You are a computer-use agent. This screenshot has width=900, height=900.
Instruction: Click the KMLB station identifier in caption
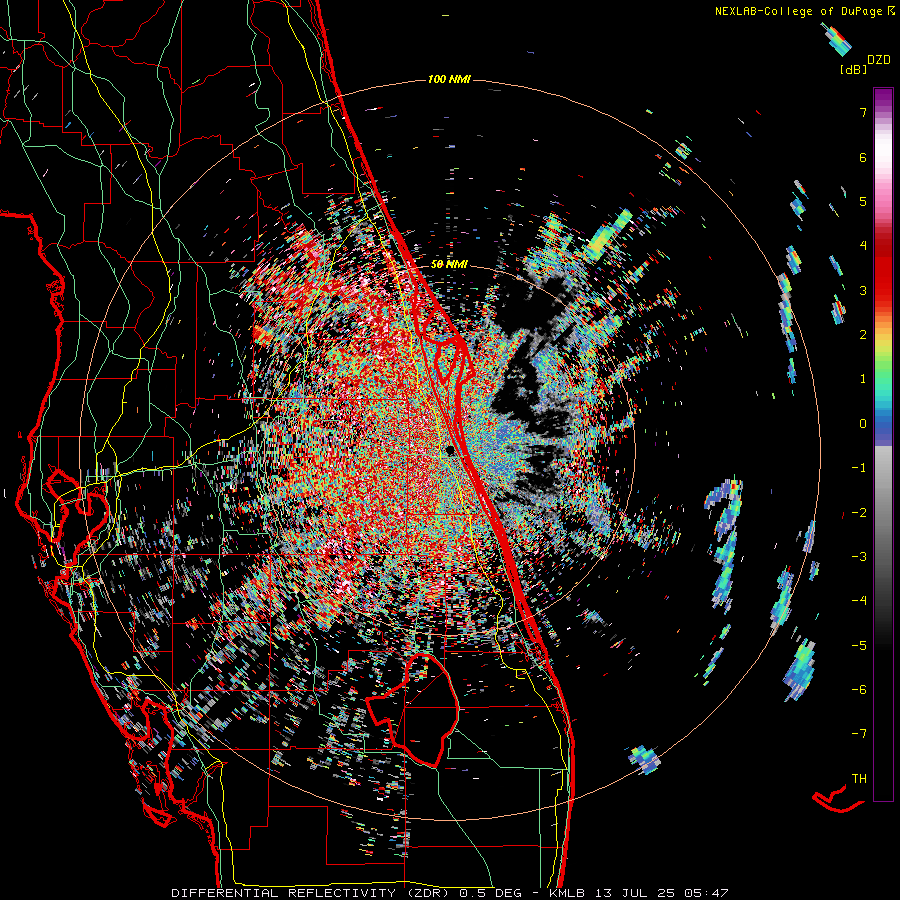click(567, 893)
